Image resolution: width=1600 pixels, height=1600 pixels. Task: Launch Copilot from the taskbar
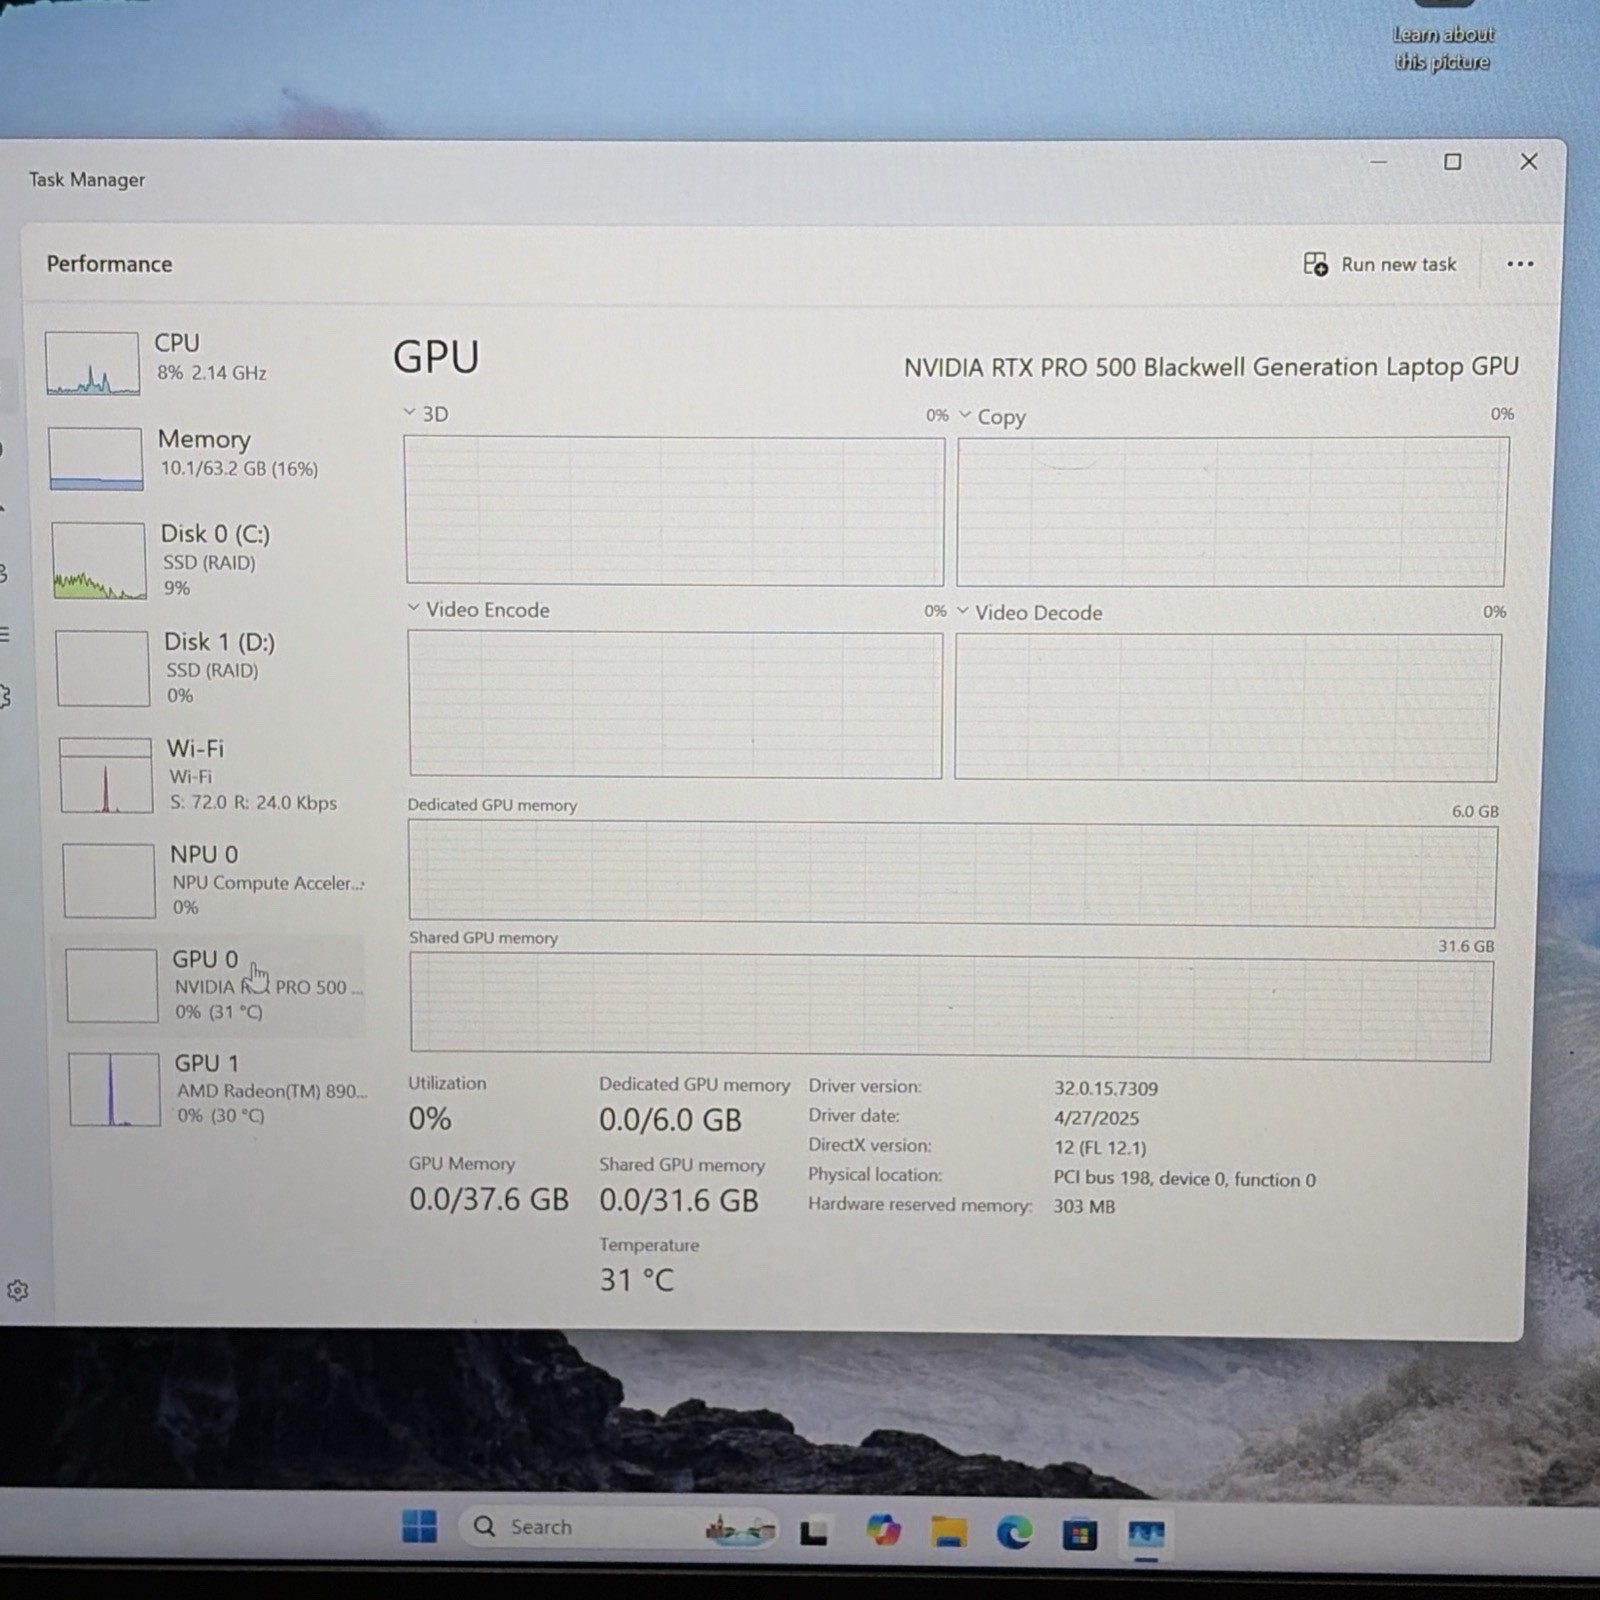tap(883, 1530)
